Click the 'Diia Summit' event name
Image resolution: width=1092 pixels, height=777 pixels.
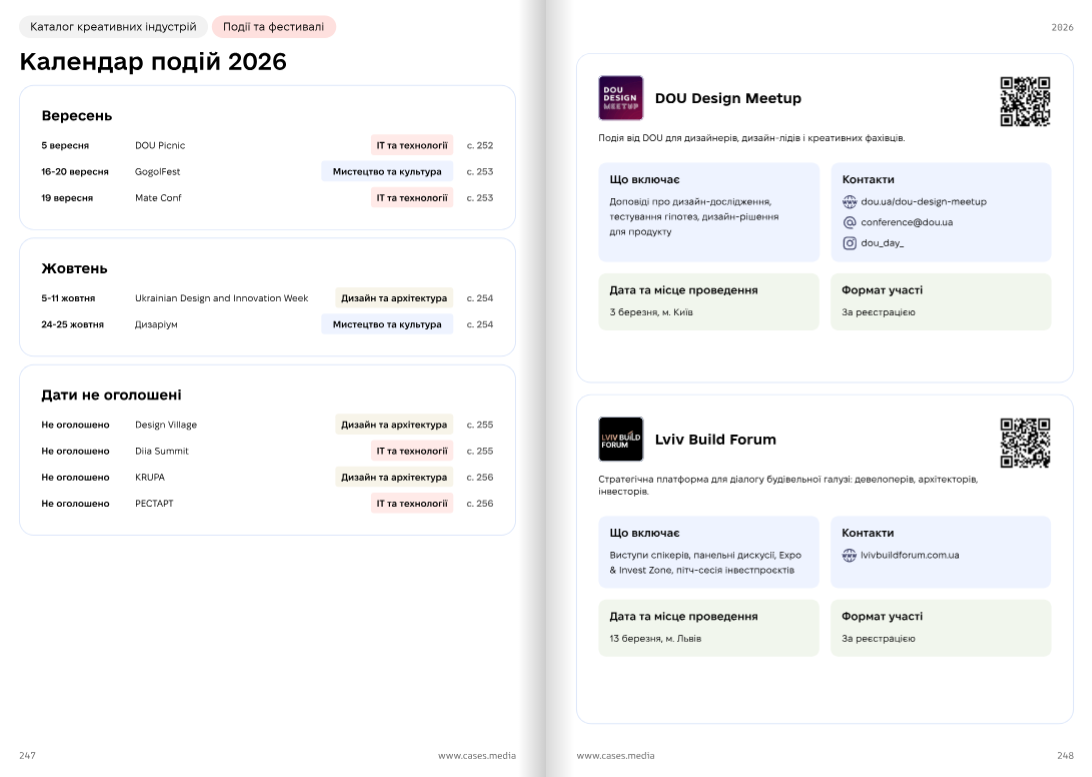[162, 451]
